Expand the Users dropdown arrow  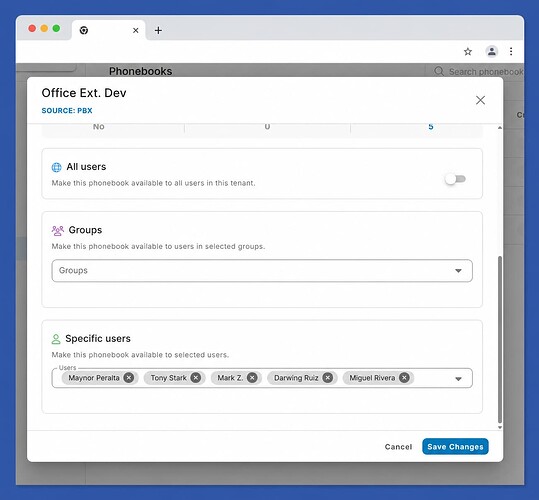pos(458,379)
